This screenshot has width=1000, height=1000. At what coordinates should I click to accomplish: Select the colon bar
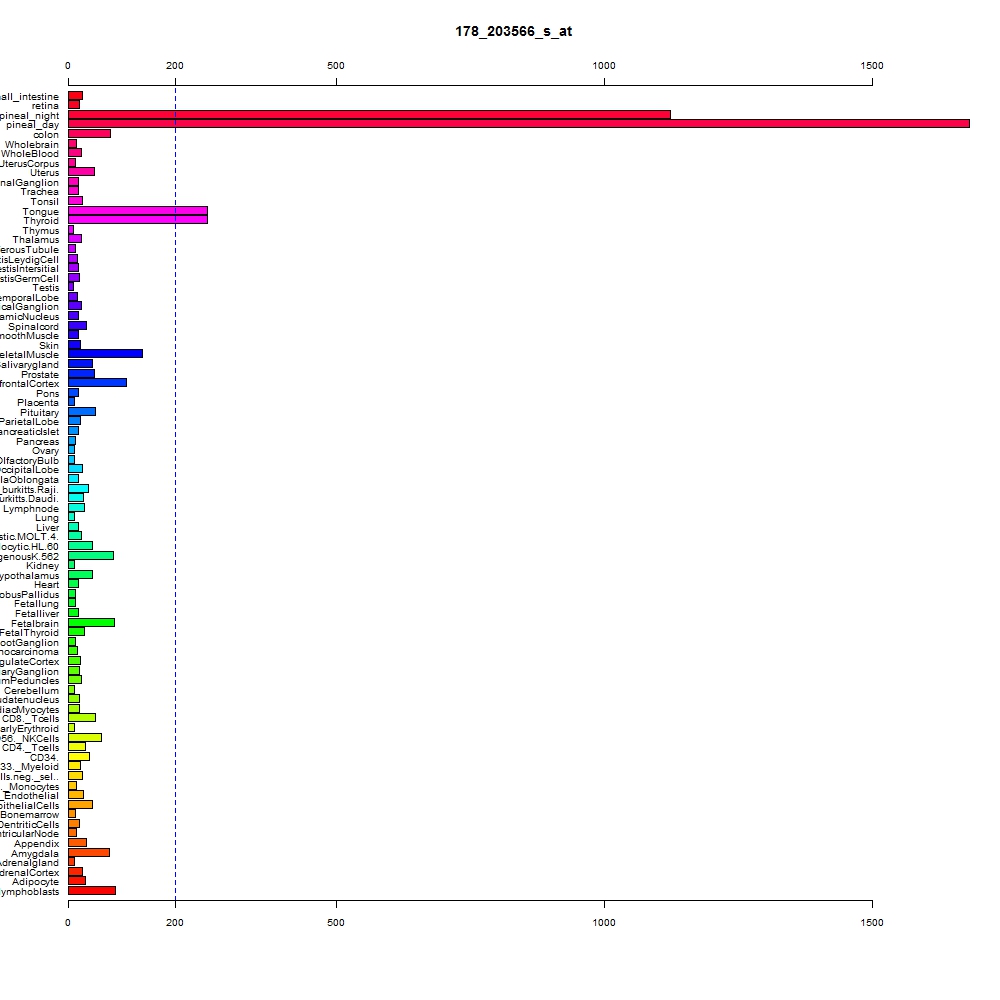coord(89,134)
